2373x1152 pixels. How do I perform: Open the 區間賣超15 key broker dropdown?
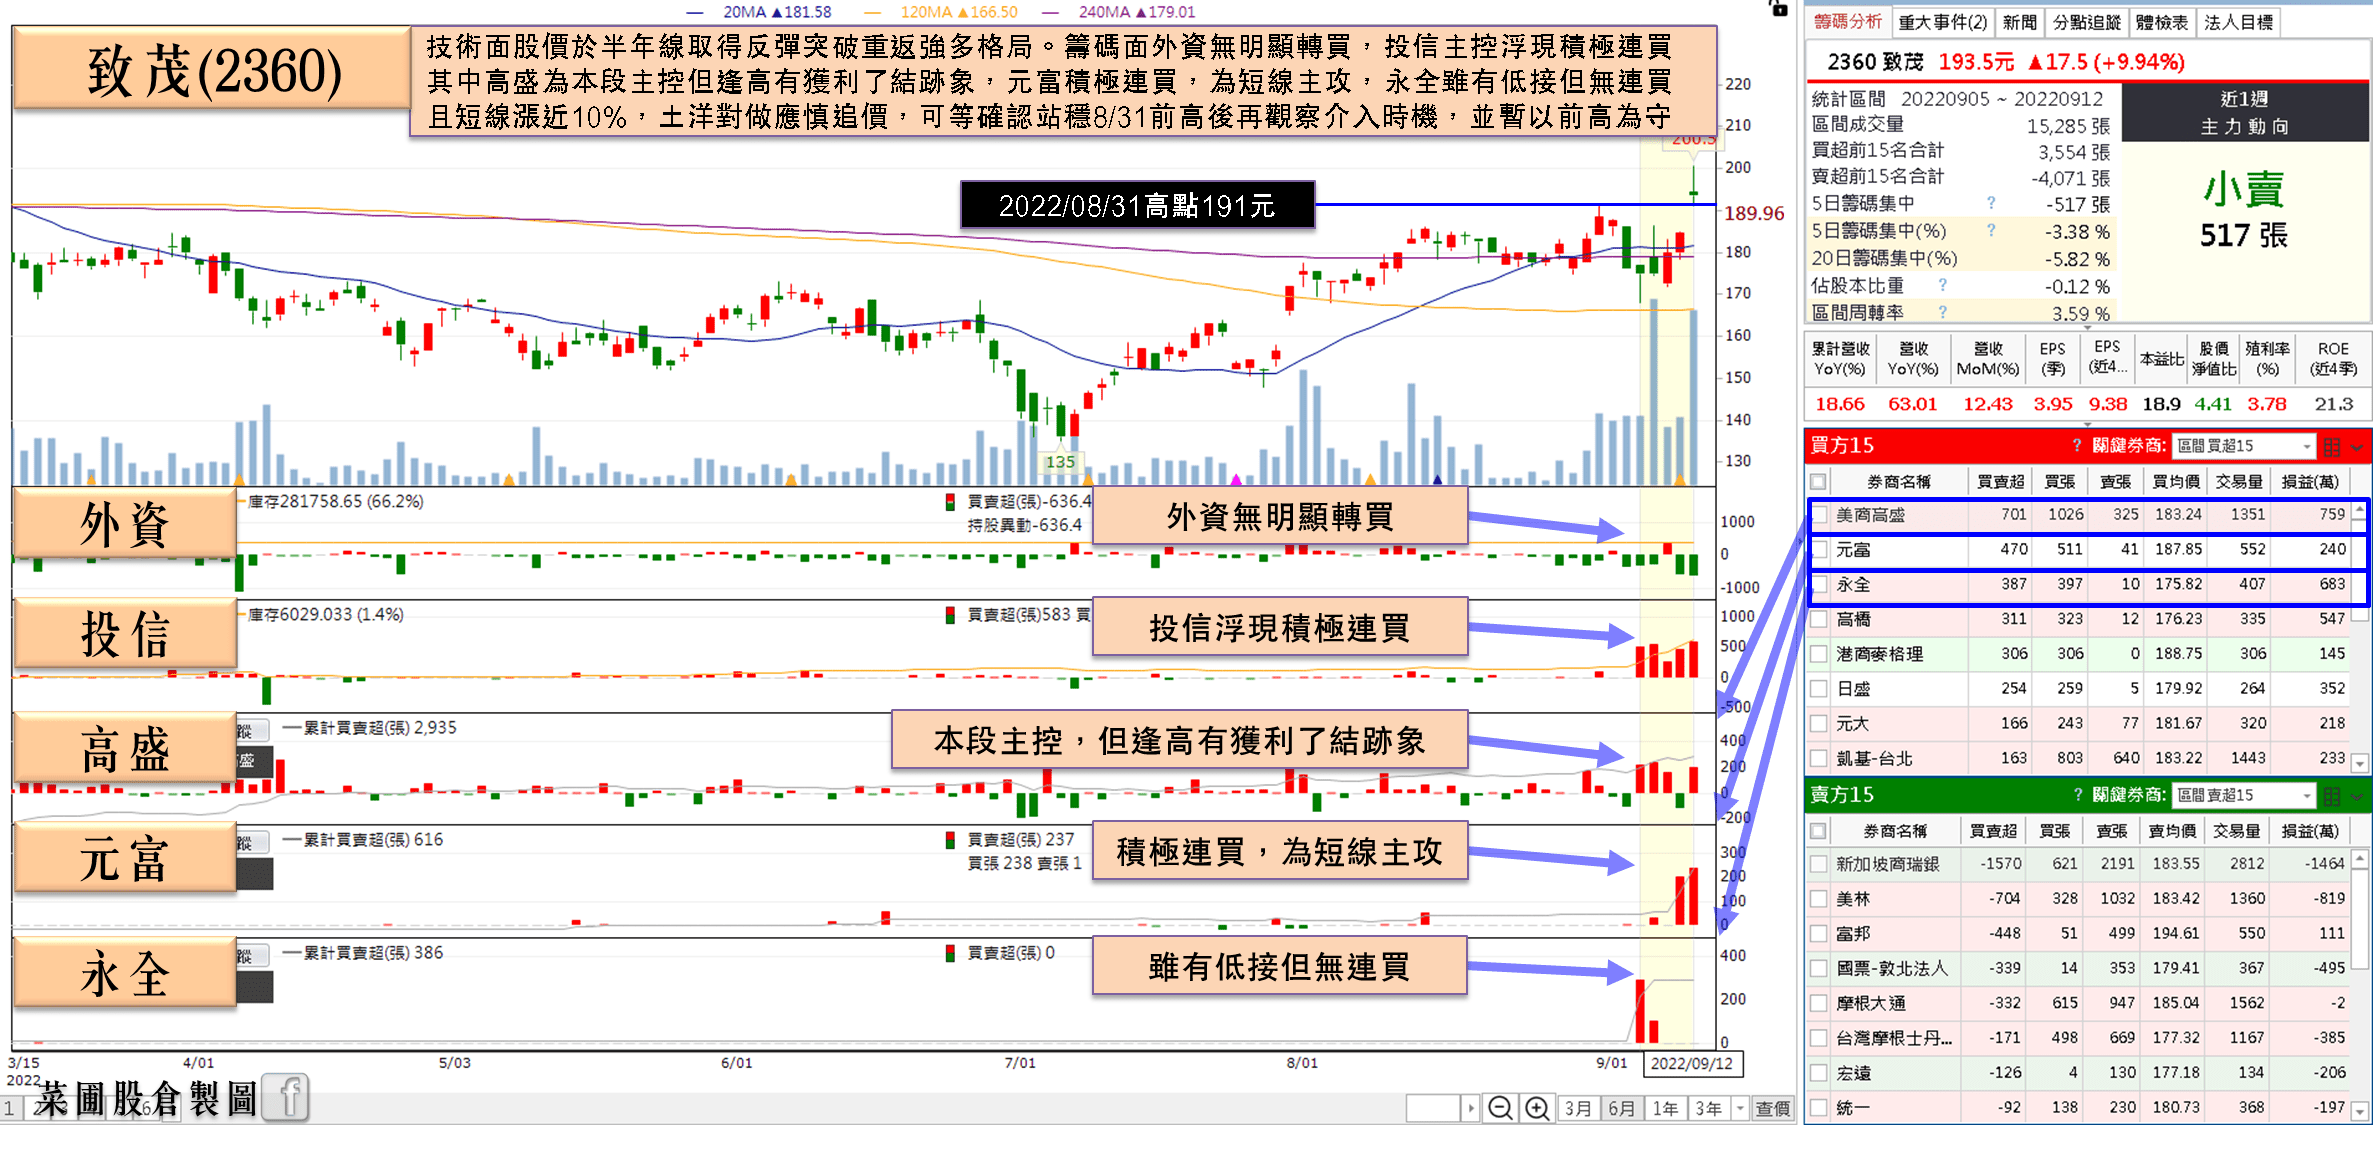[2244, 795]
